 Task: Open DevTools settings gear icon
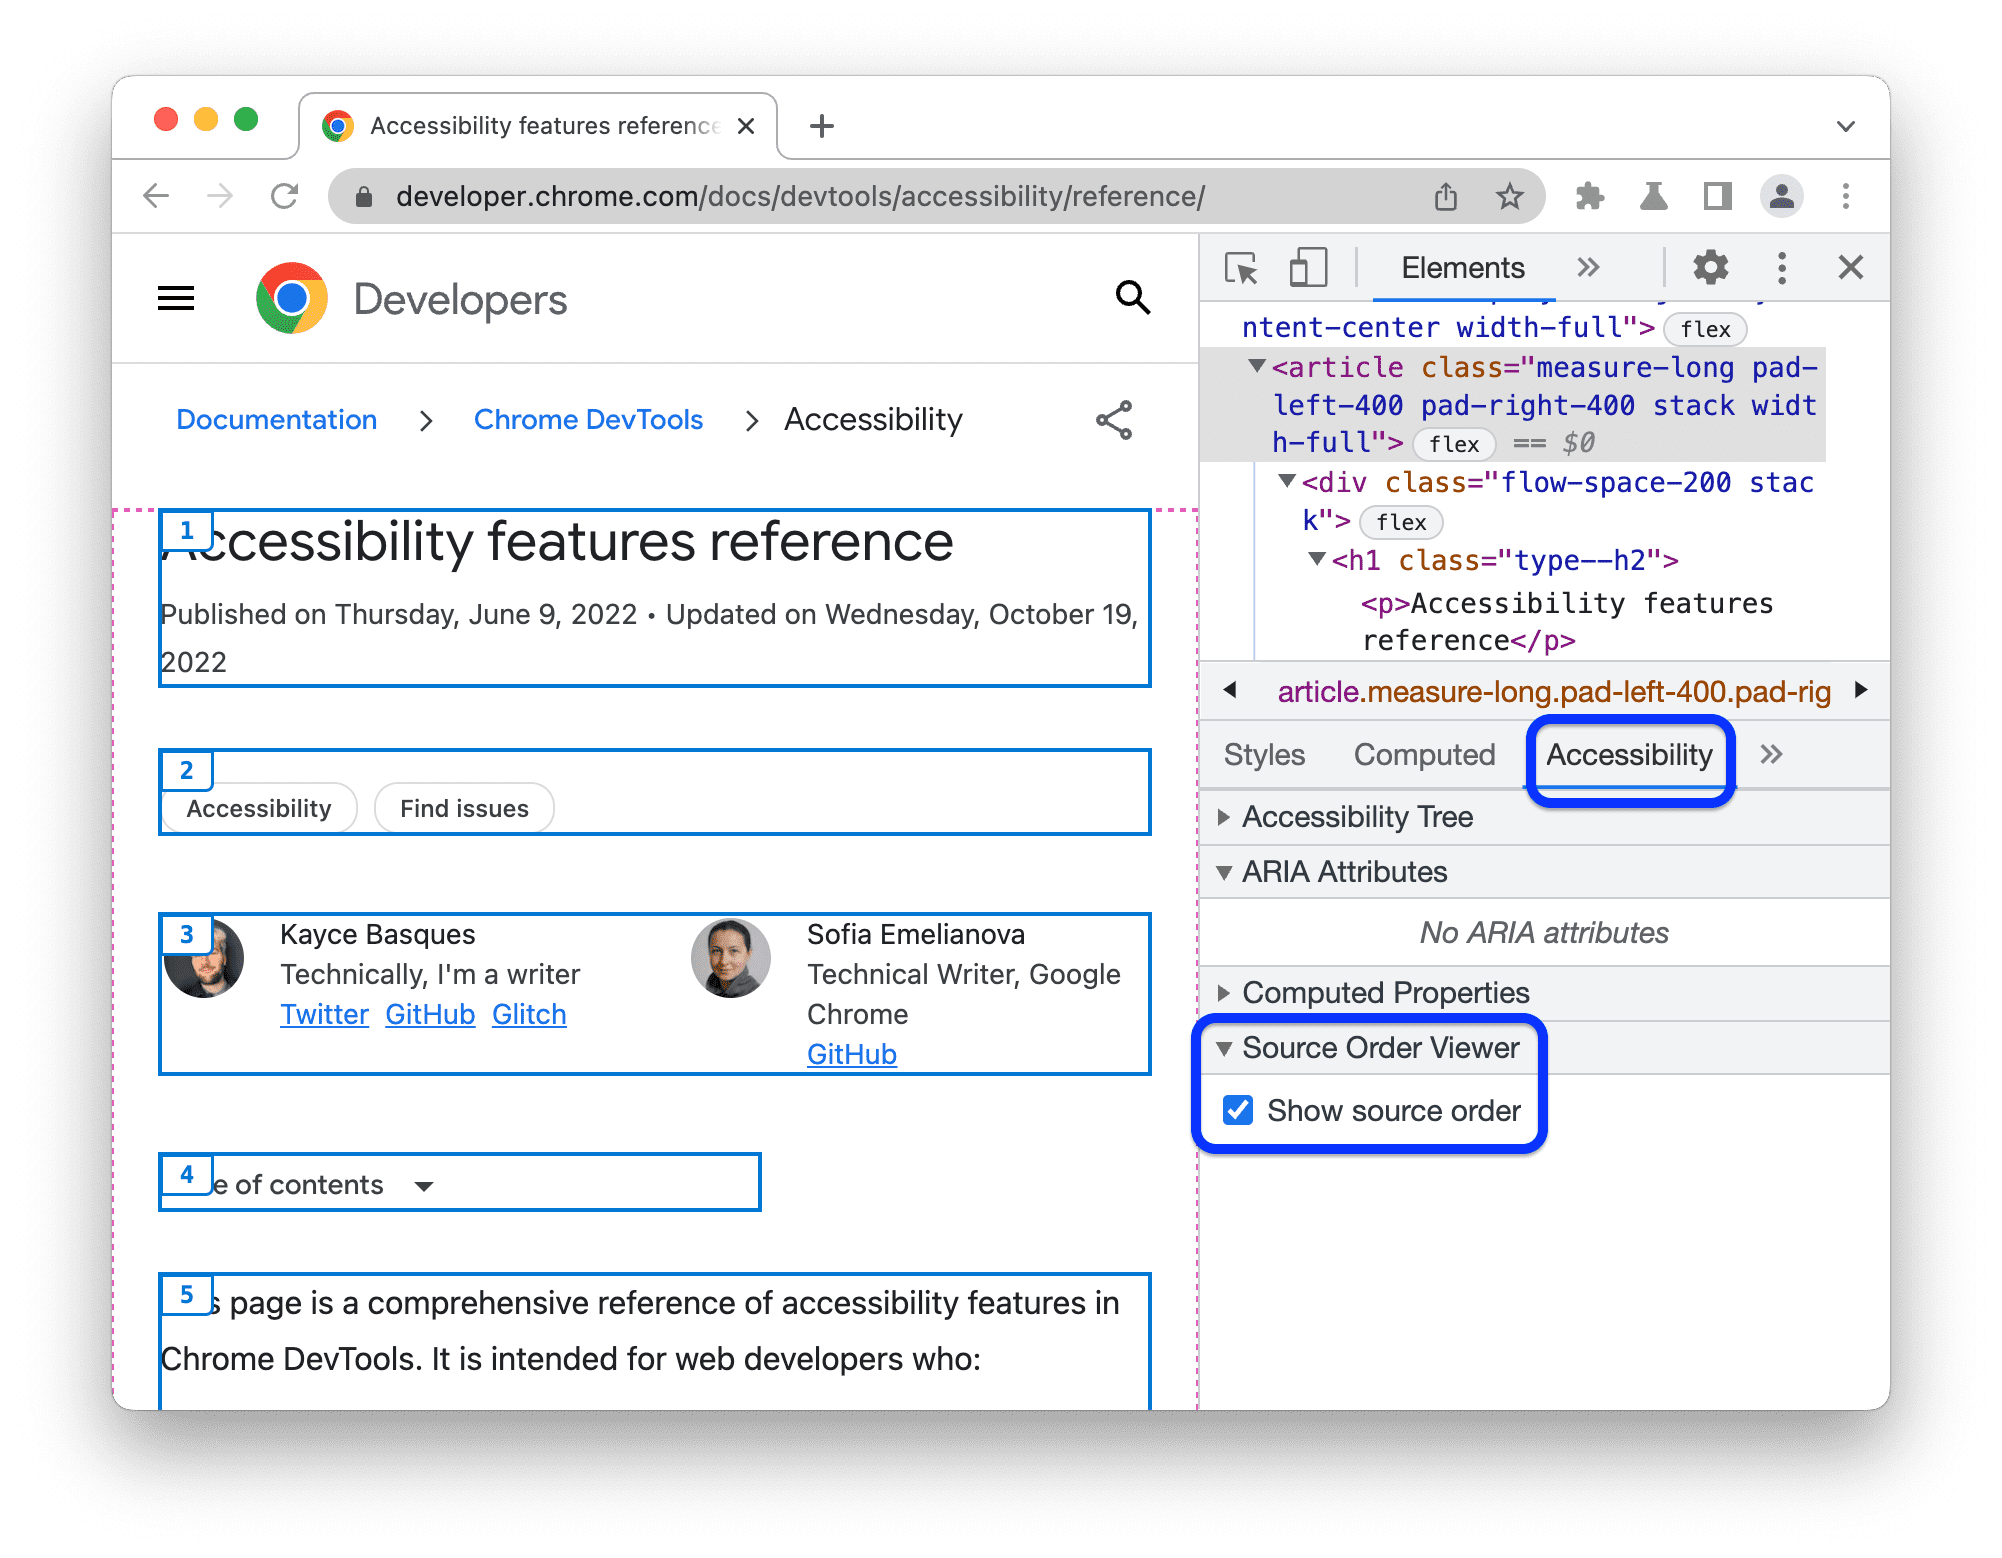pos(1705,268)
